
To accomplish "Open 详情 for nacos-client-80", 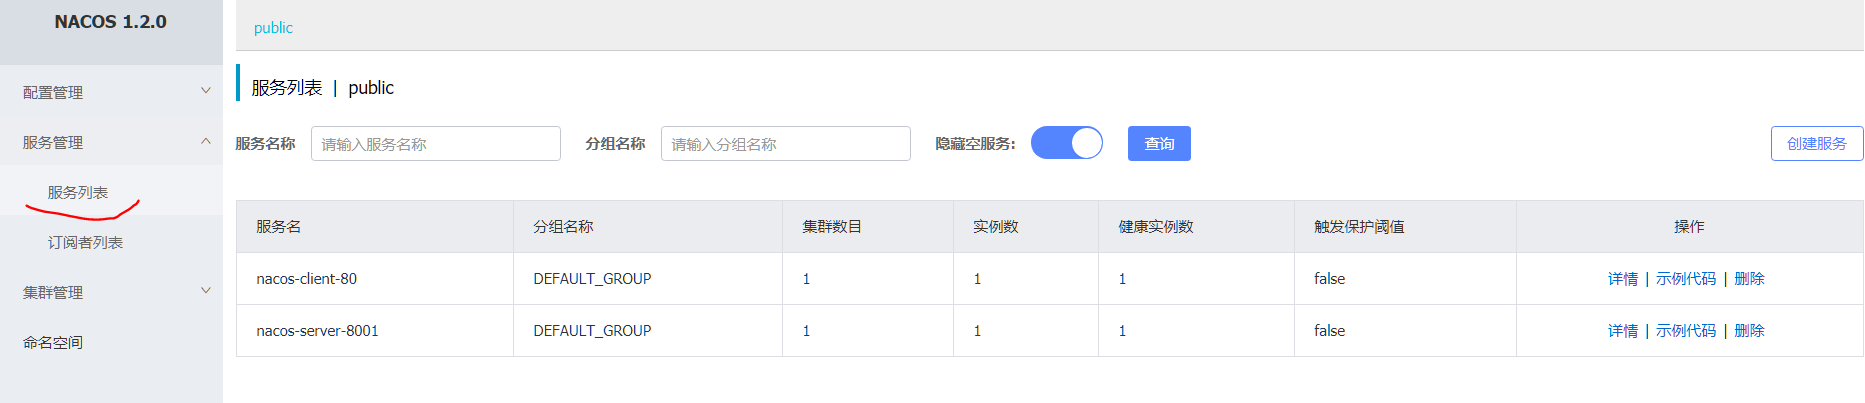I will (1623, 279).
